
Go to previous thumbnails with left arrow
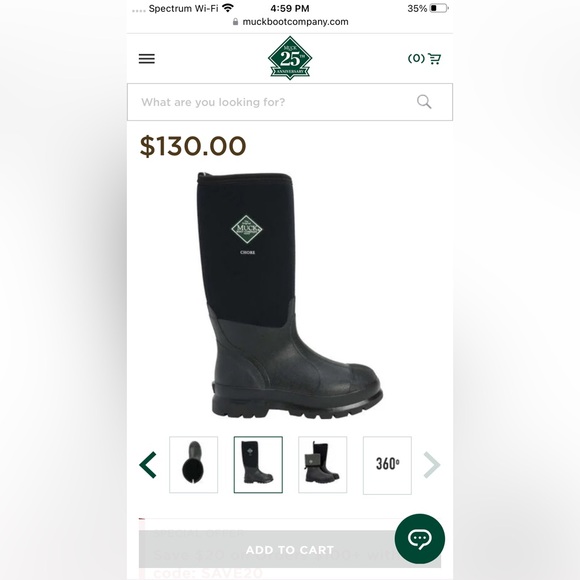click(x=148, y=465)
